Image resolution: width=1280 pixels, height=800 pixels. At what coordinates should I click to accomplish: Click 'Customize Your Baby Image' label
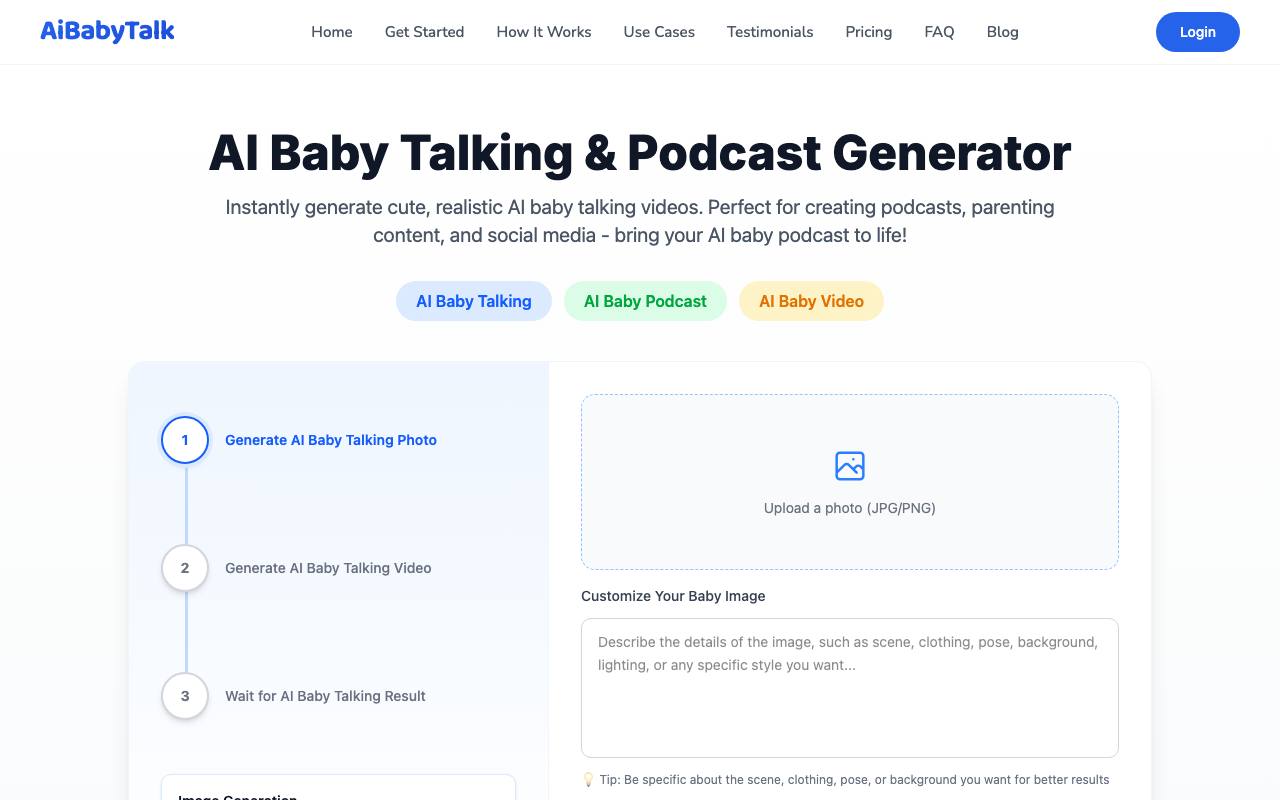point(673,596)
